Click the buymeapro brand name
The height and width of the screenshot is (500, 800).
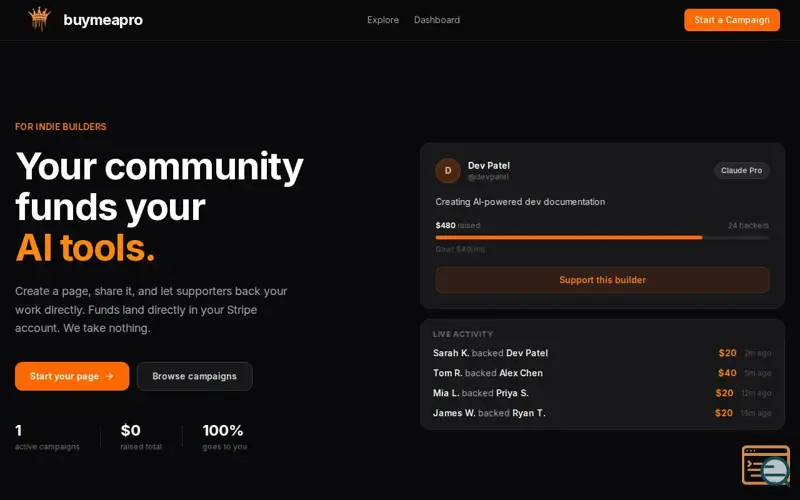tap(103, 20)
